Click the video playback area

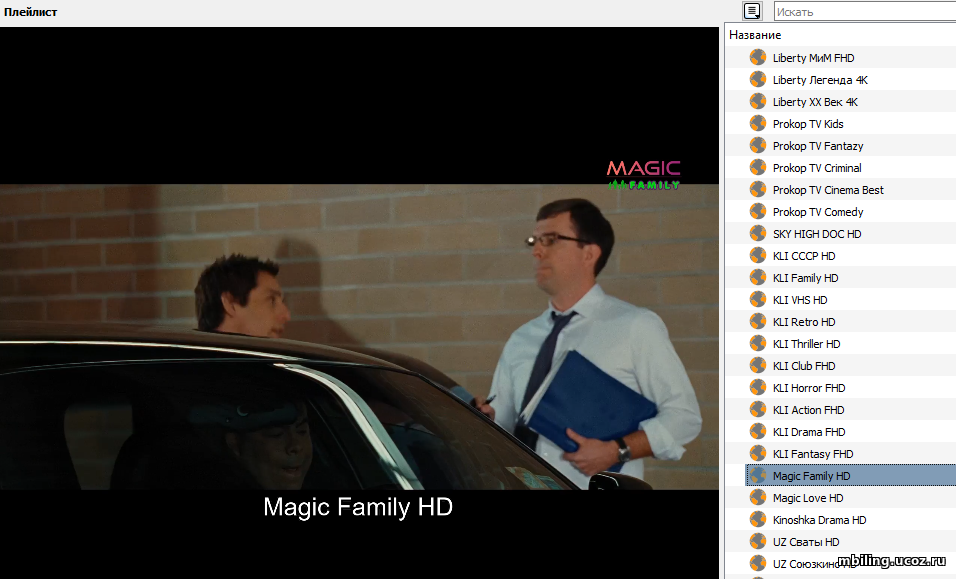point(359,303)
